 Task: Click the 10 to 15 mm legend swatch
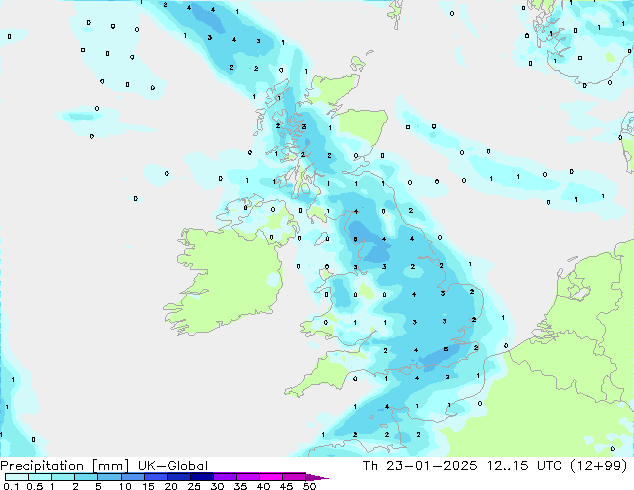[x=133, y=477]
